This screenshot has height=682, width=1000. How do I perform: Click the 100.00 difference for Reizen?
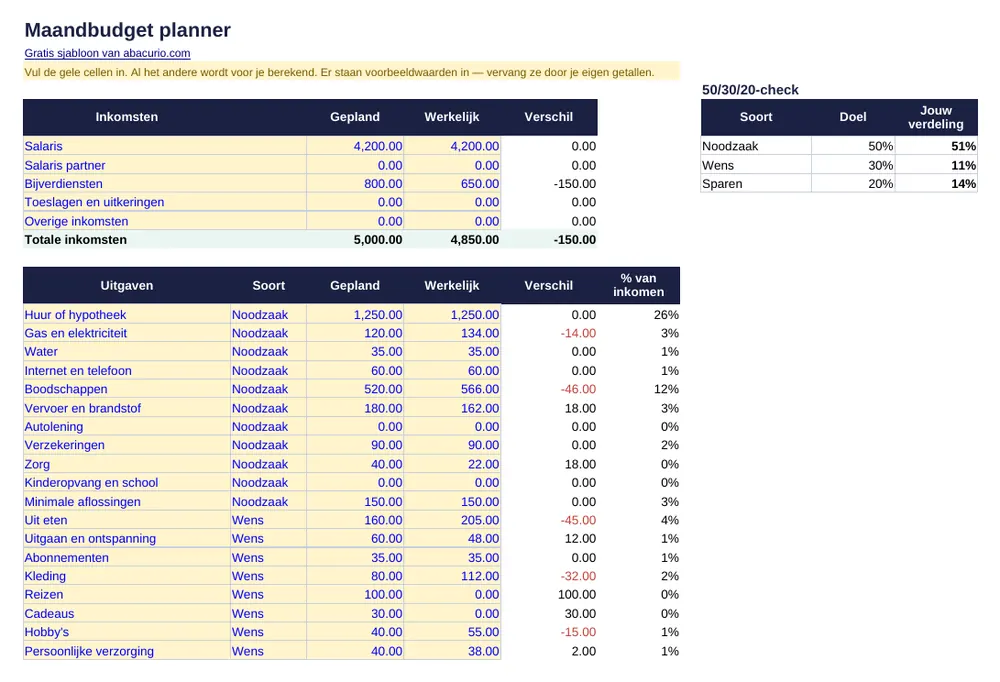[549, 595]
